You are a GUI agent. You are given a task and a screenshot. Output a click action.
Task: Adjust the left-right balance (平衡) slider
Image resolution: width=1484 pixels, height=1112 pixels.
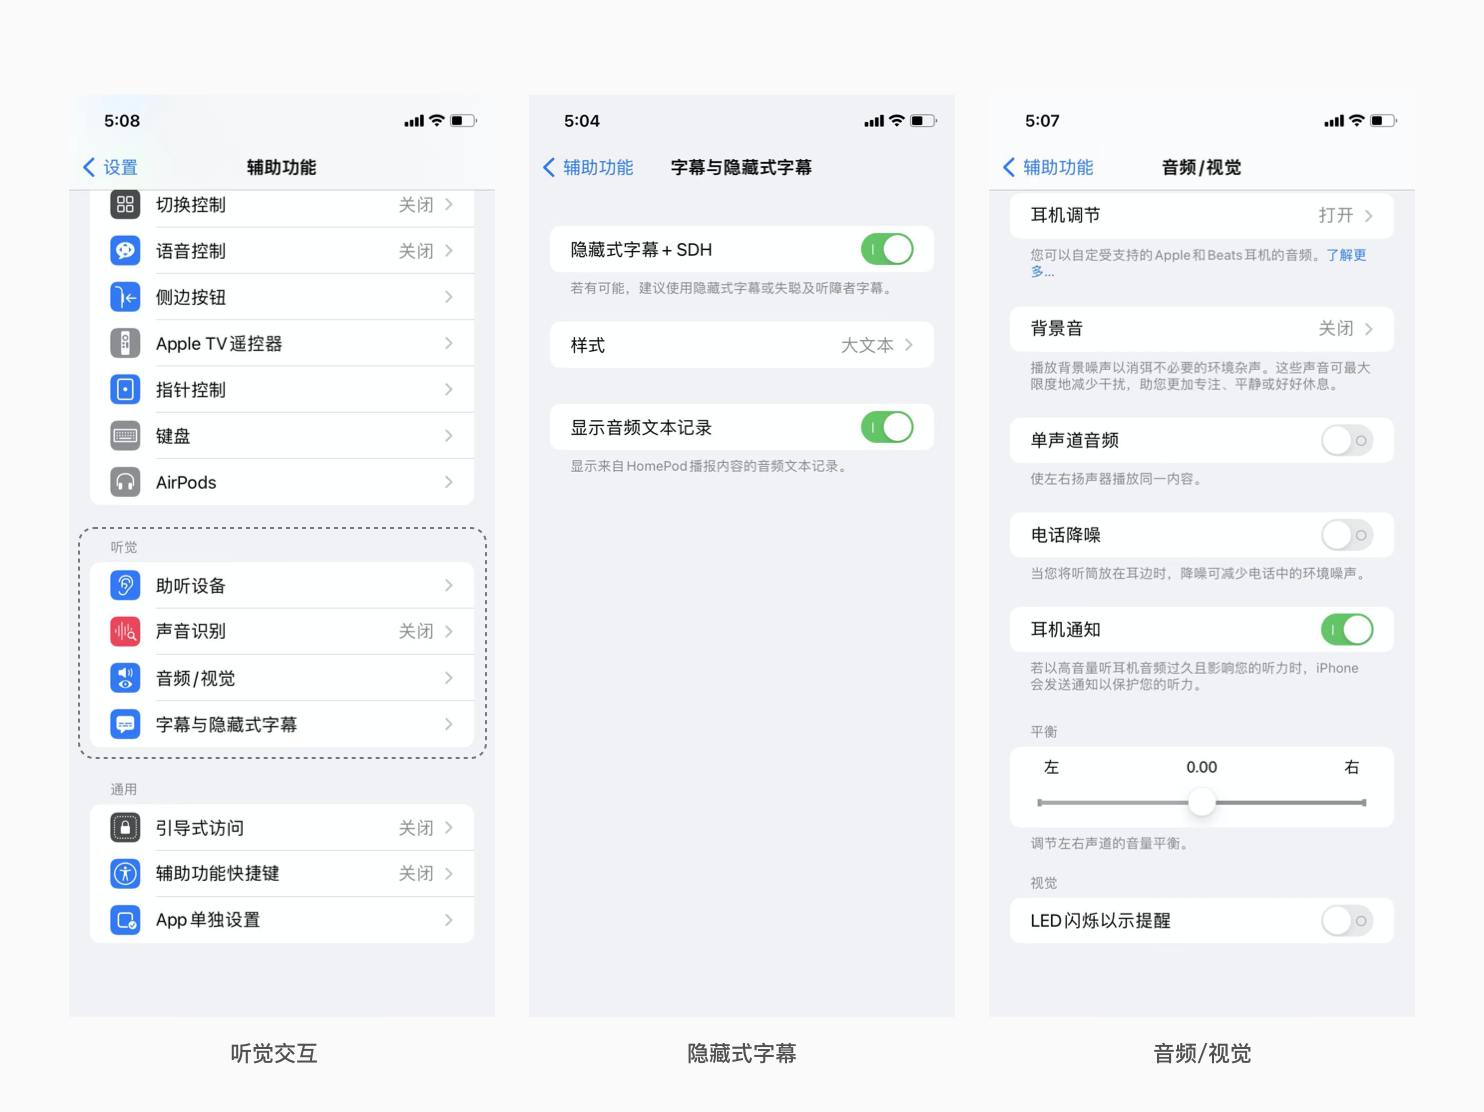tap(1201, 802)
